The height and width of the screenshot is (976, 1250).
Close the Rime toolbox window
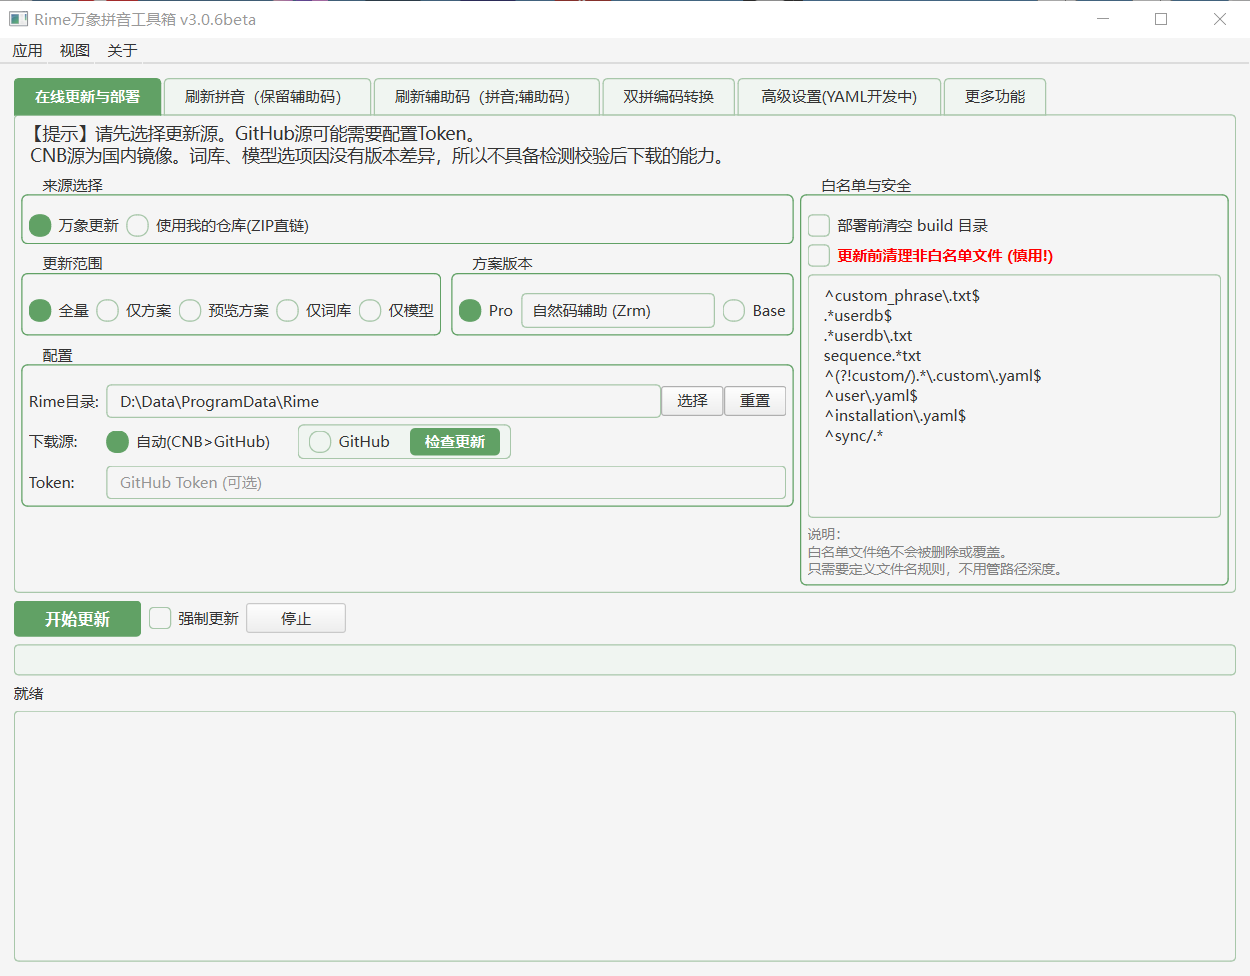point(1220,19)
